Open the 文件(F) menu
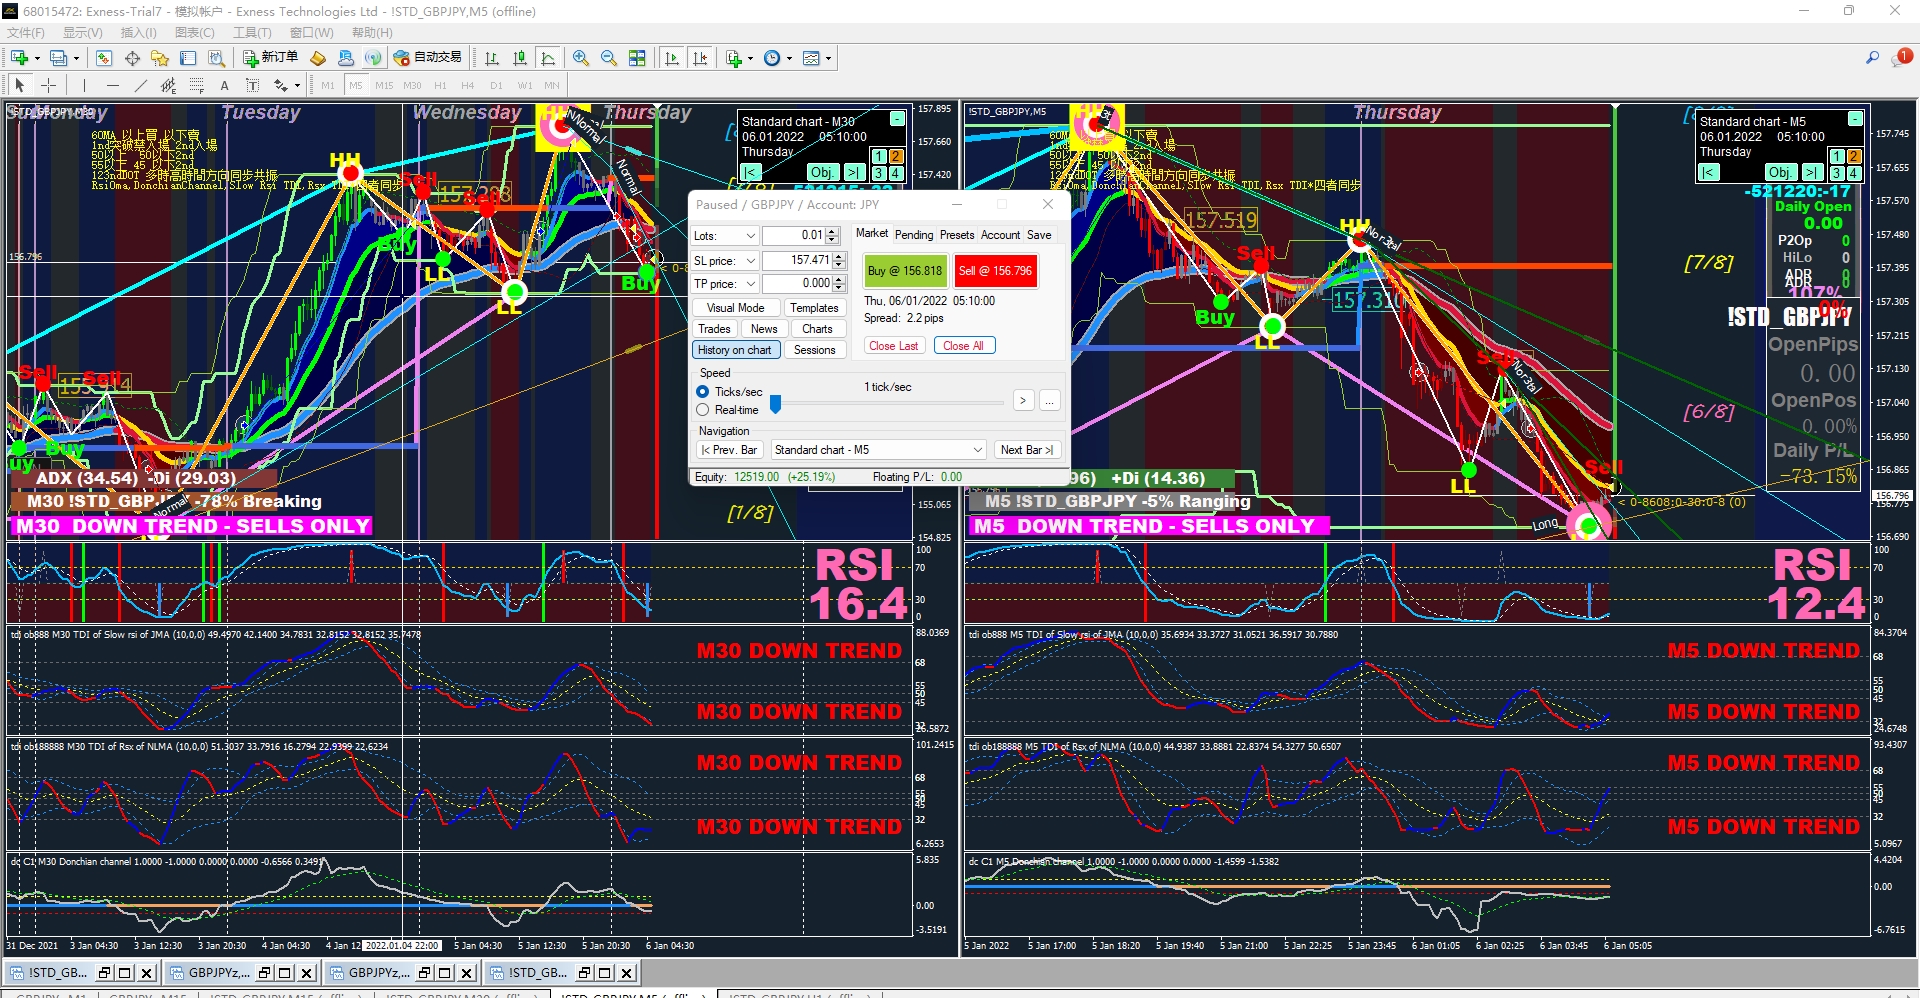The width and height of the screenshot is (1920, 998). (26, 33)
